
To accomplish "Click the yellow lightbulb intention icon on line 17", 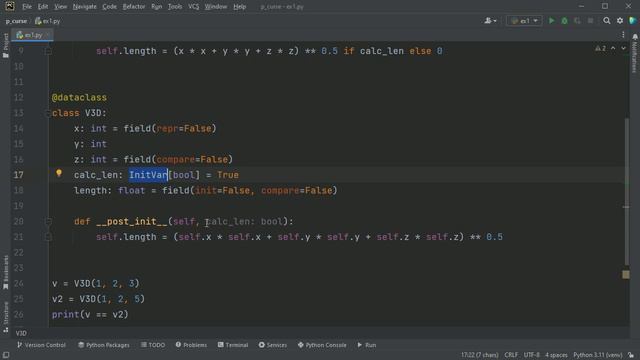I will click(x=59, y=173).
